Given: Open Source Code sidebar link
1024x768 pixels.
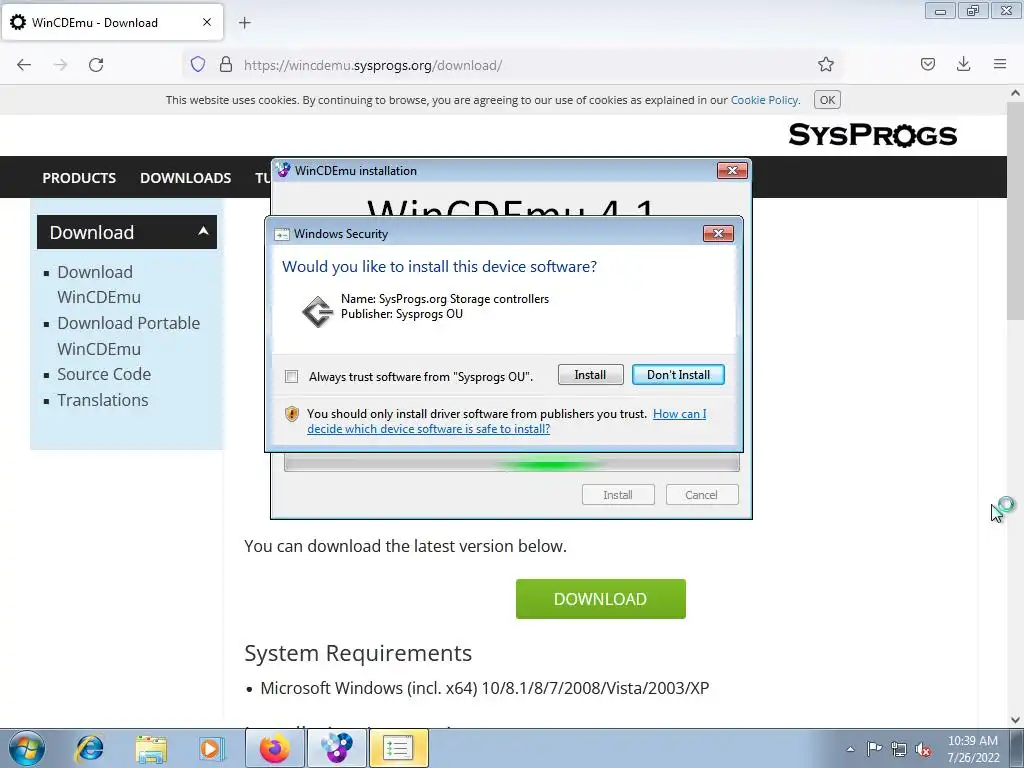Looking at the screenshot, I should [x=104, y=374].
